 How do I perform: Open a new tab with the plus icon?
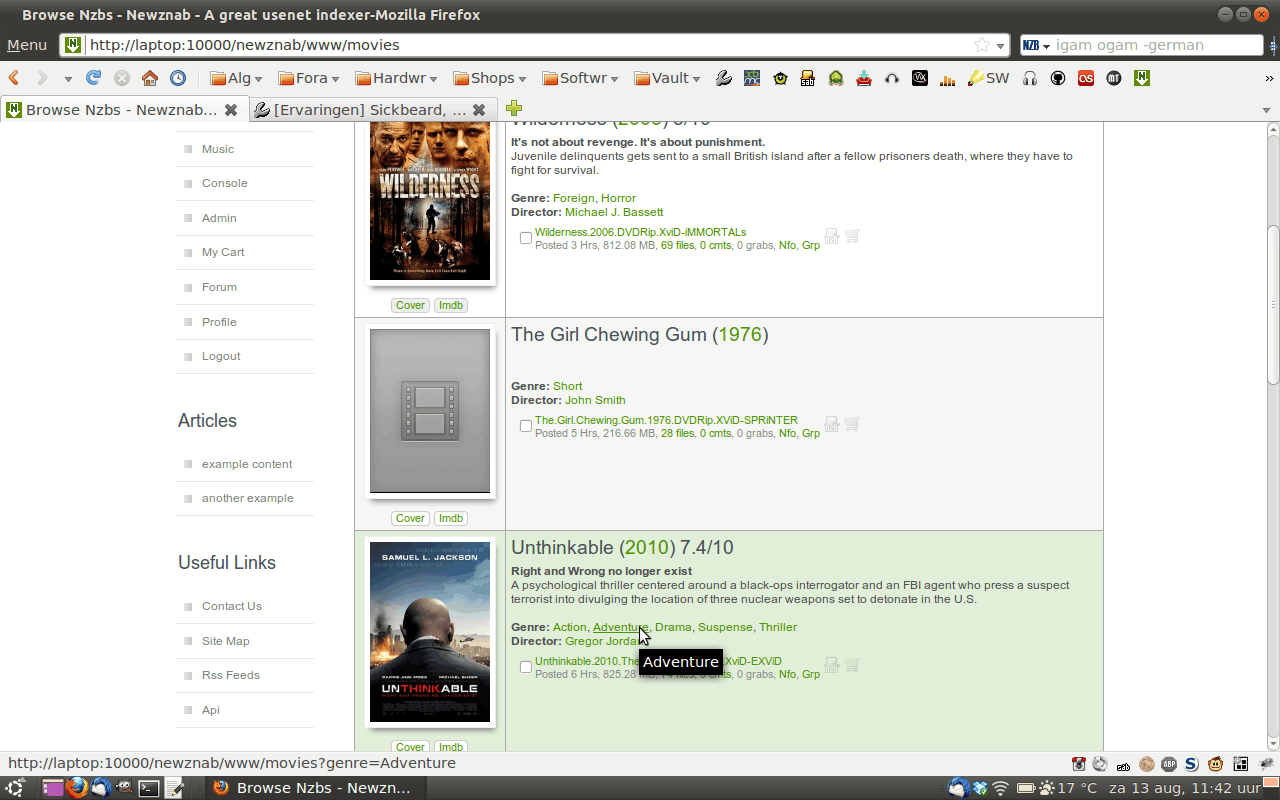coord(514,109)
